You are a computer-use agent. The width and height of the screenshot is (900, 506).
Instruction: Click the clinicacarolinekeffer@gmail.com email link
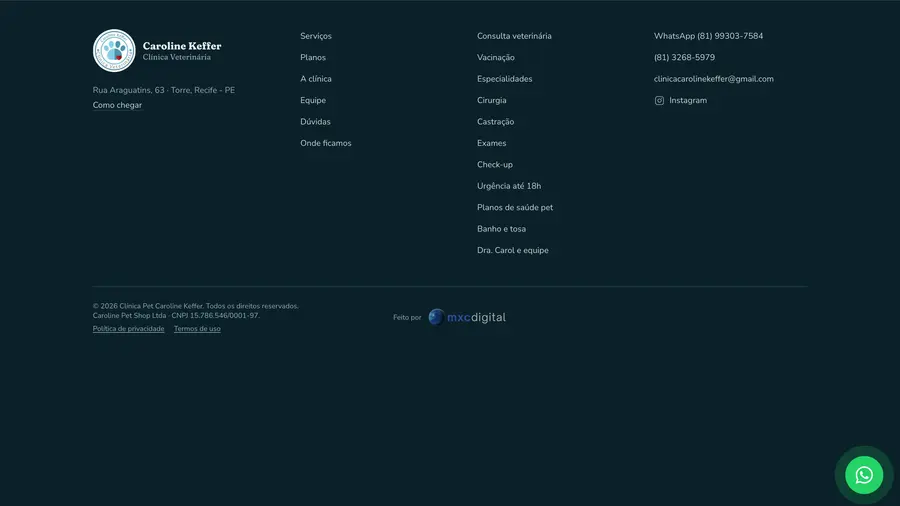pos(713,79)
